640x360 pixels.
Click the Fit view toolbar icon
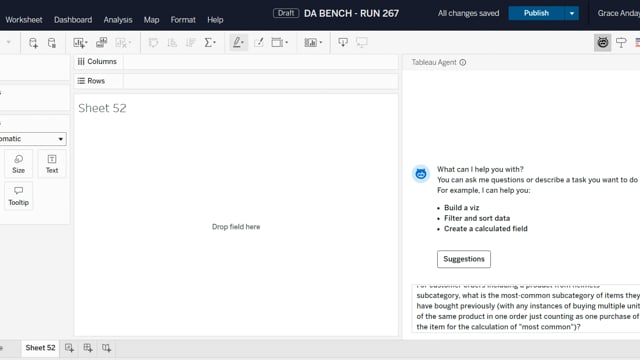(277, 42)
